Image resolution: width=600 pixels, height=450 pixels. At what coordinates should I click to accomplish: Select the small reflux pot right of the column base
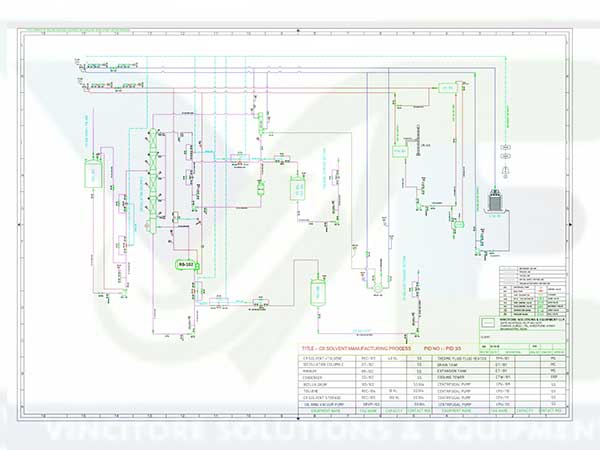176,217
